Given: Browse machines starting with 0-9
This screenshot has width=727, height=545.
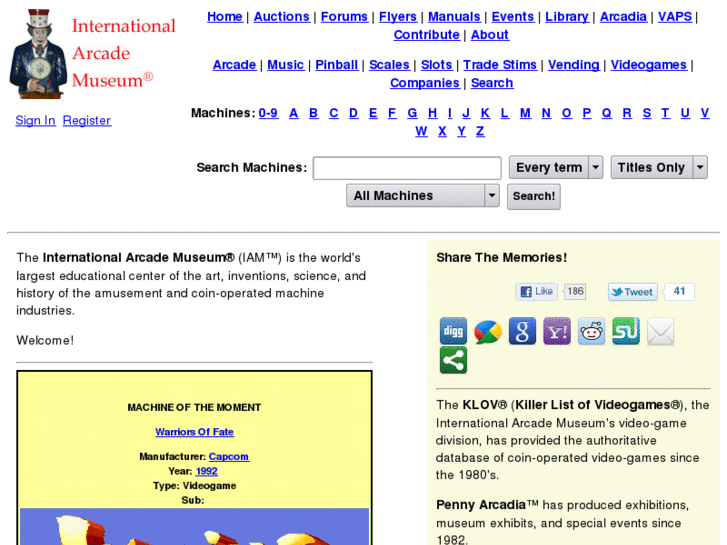Looking at the screenshot, I should [268, 113].
